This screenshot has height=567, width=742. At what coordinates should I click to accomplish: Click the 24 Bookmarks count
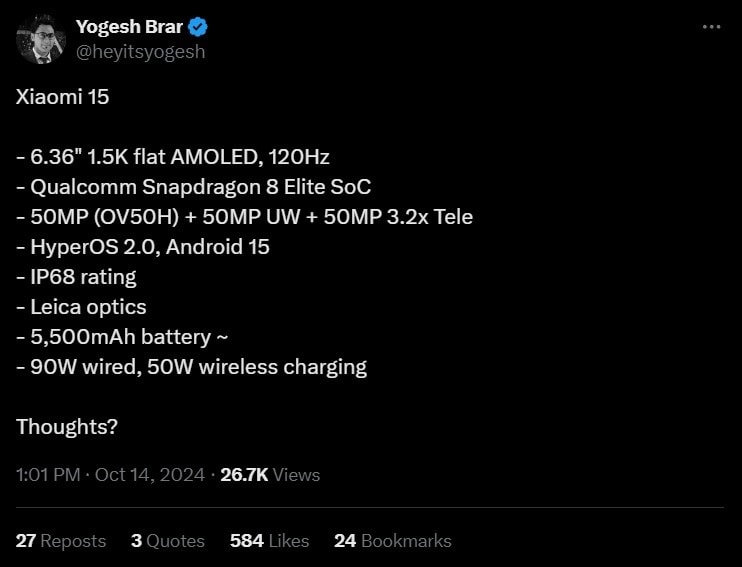(x=392, y=541)
